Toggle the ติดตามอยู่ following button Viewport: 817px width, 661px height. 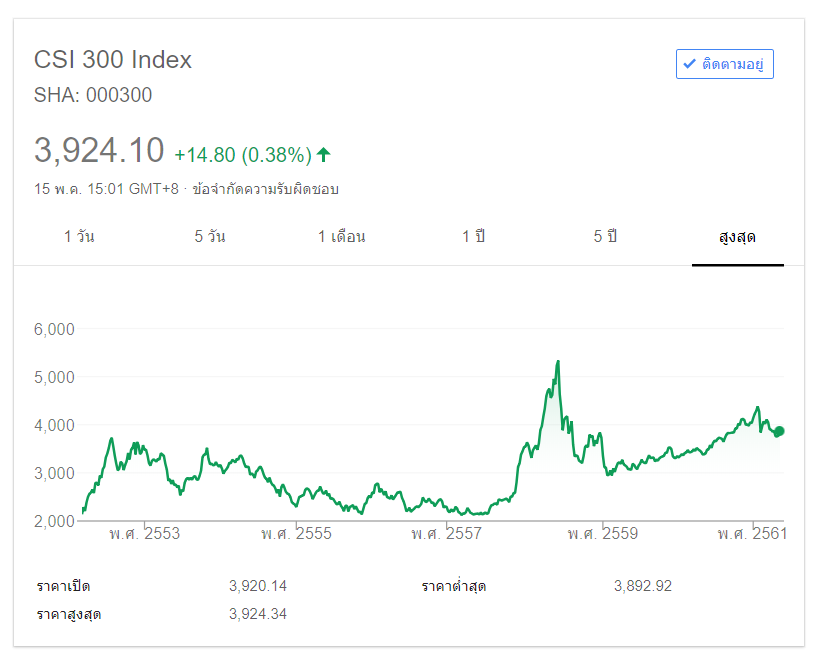724,64
